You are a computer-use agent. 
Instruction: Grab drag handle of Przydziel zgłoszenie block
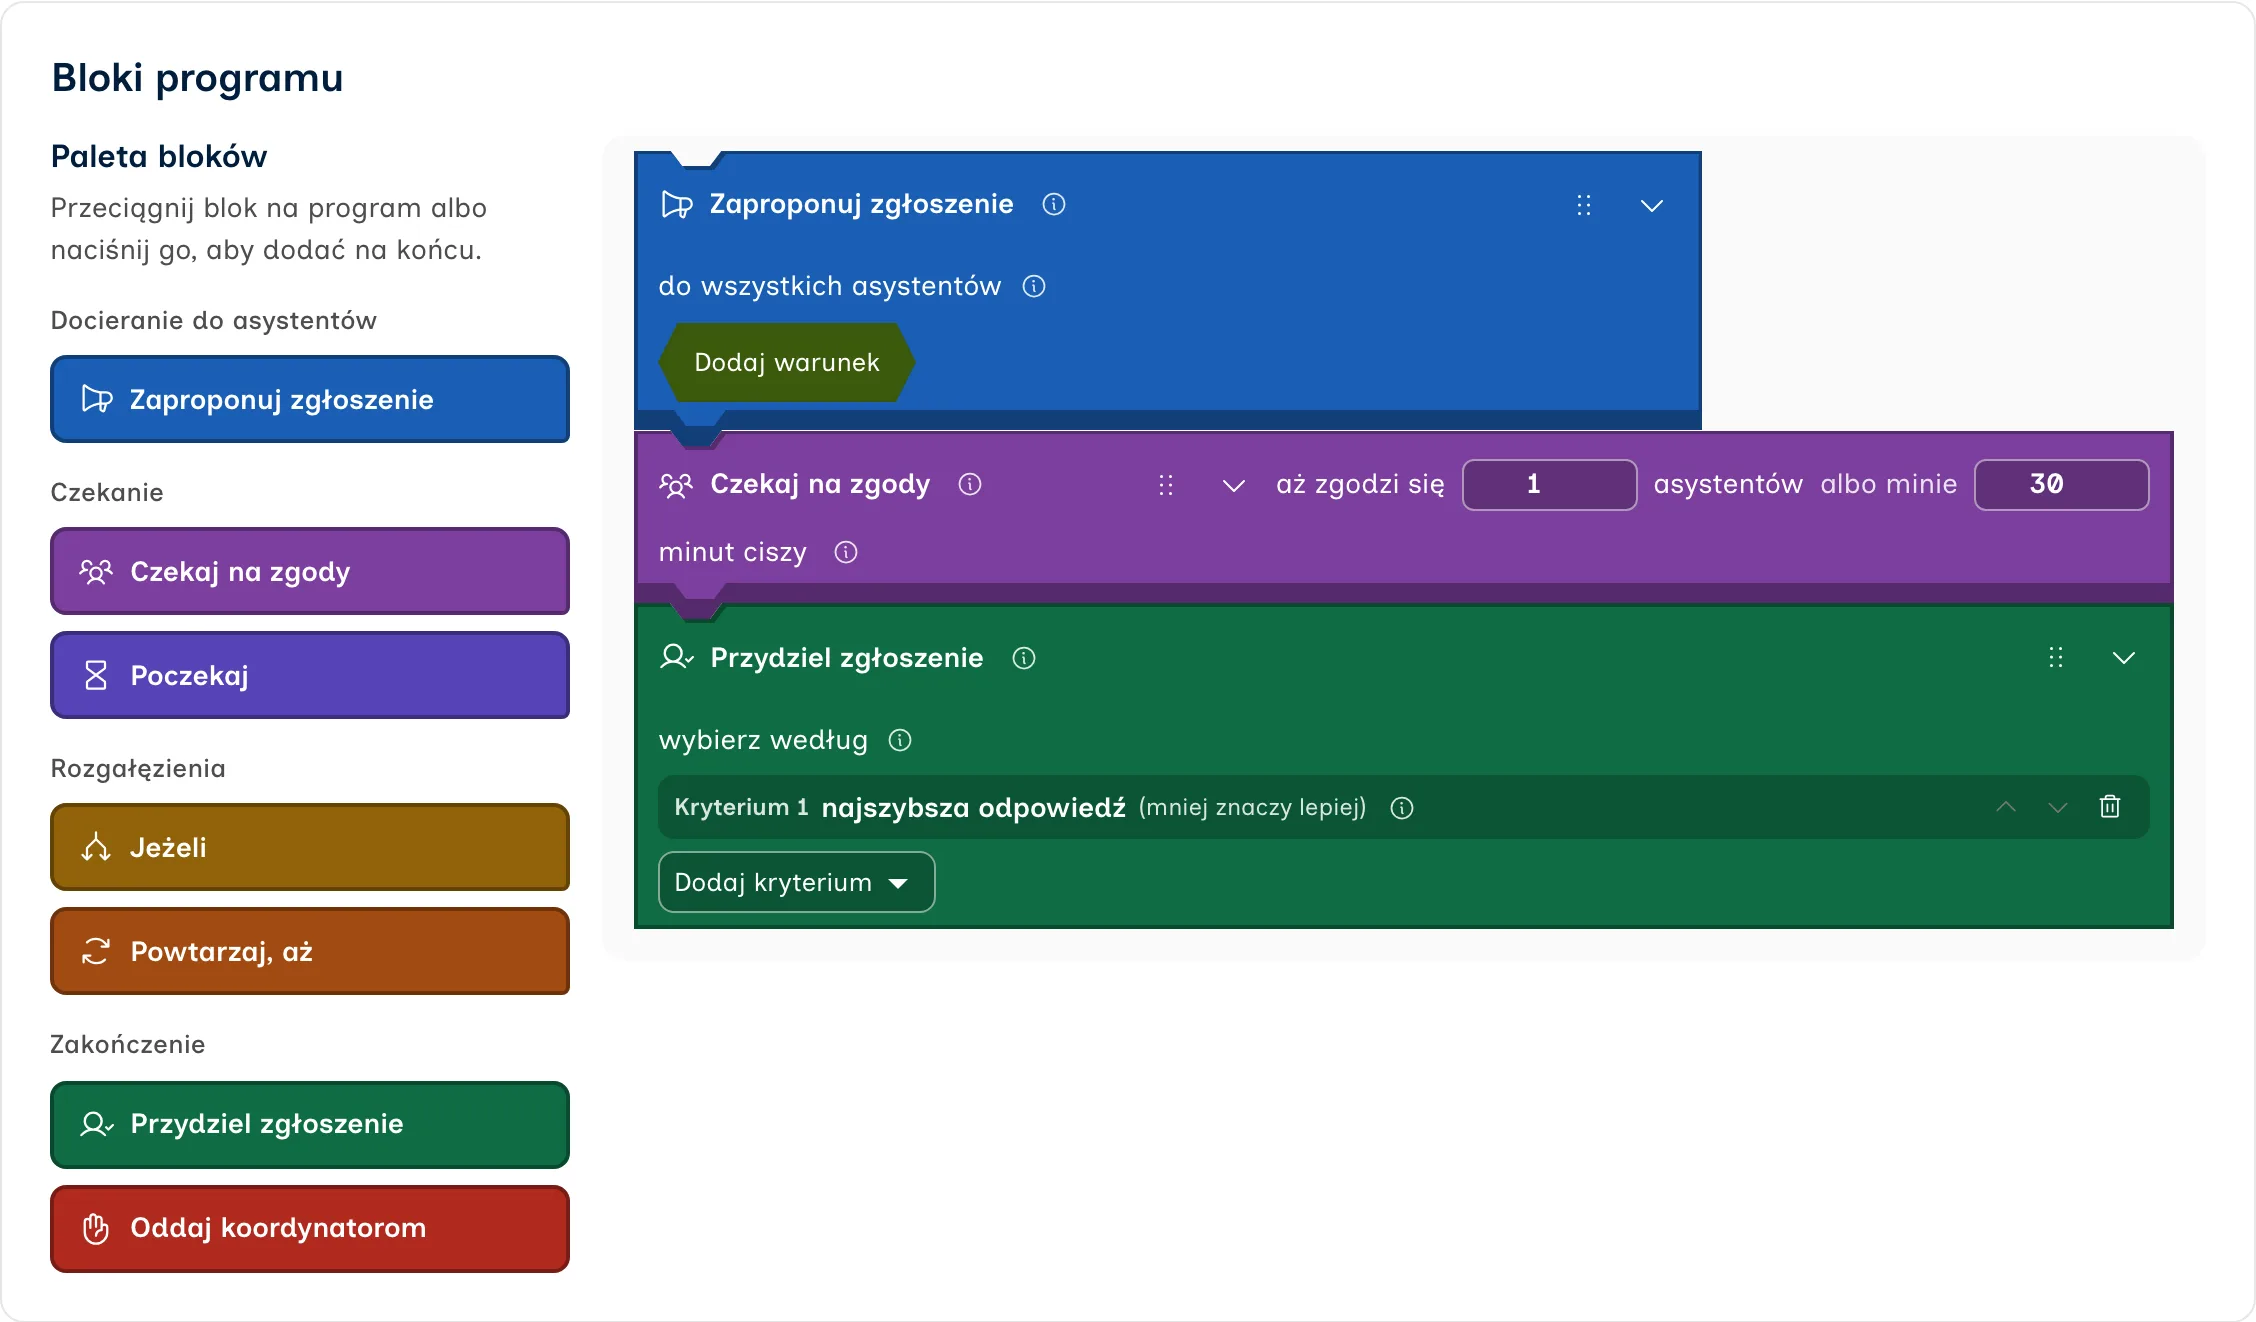(x=2056, y=657)
